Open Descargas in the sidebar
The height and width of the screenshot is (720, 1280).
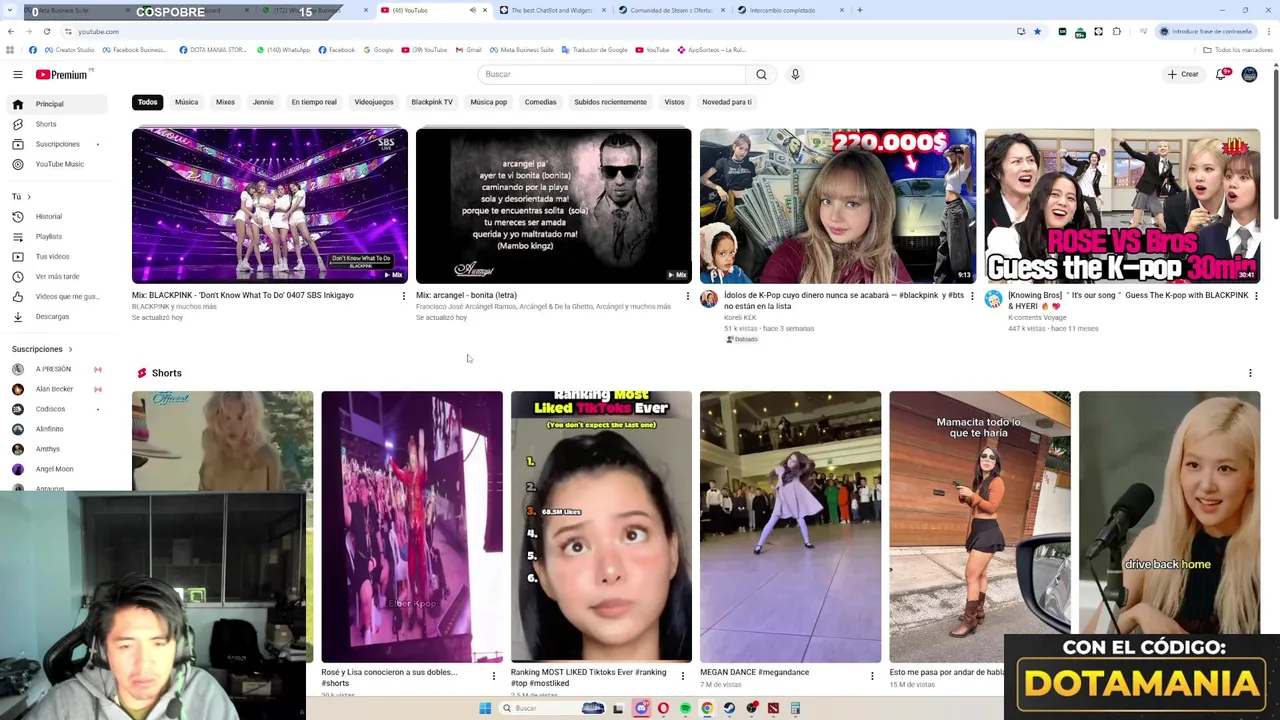coord(58,316)
